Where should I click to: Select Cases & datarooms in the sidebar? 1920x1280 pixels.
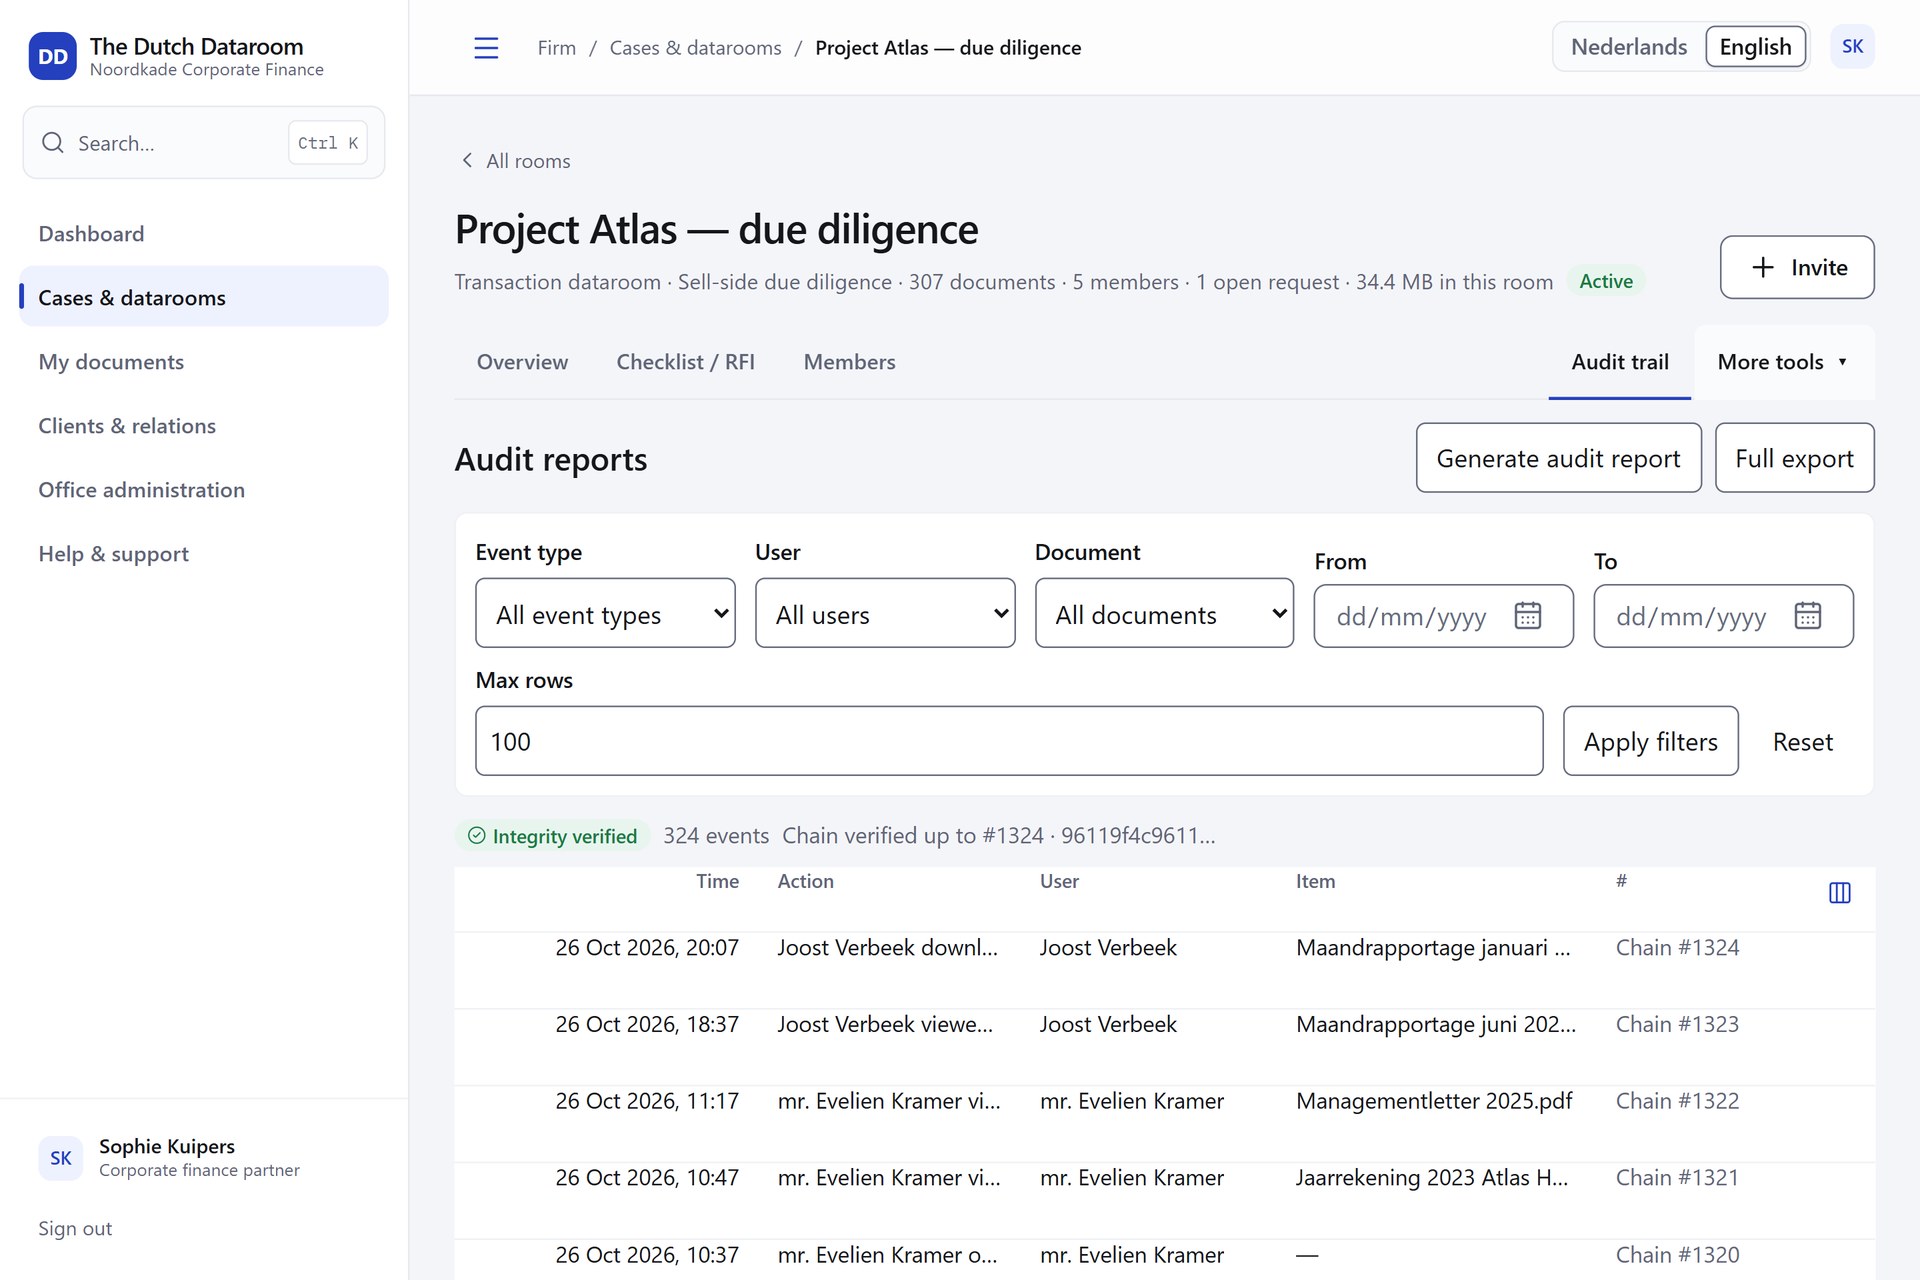(x=204, y=297)
